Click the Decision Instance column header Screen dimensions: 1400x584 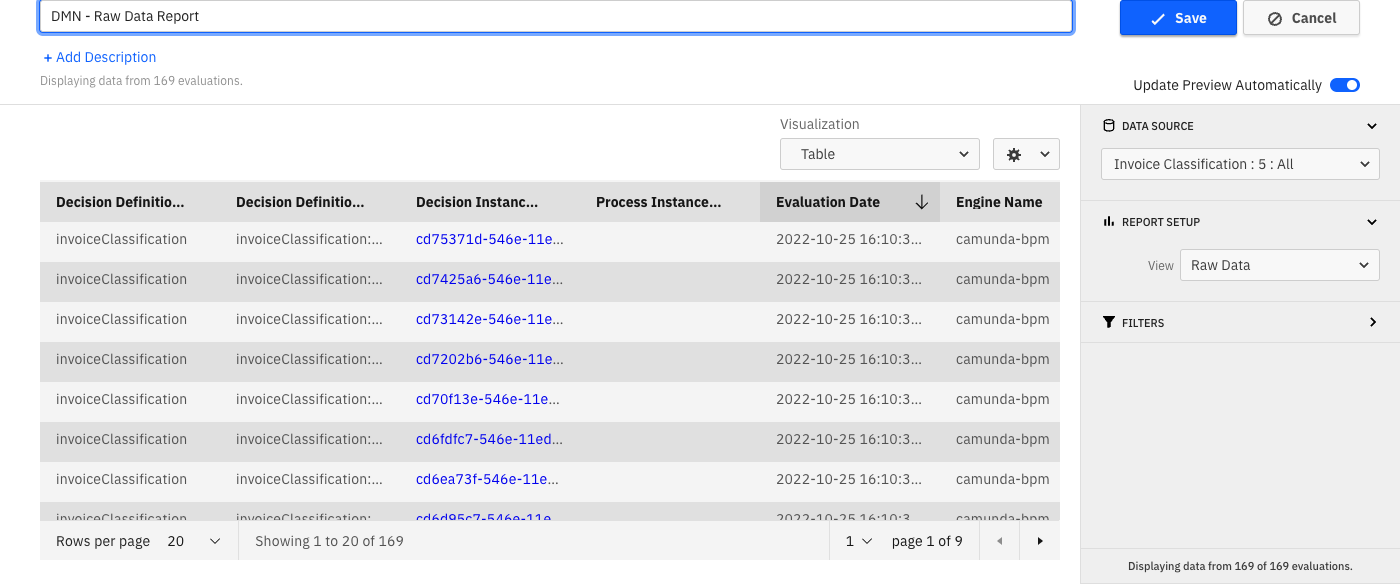tap(490, 202)
